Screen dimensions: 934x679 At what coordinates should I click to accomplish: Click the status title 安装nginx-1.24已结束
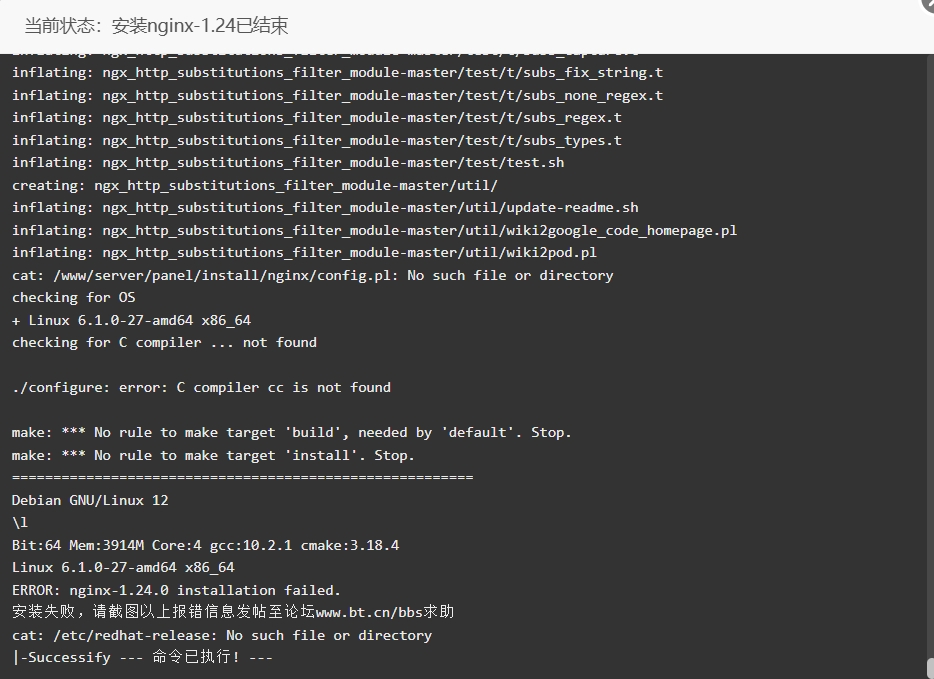pyautogui.click(x=200, y=26)
